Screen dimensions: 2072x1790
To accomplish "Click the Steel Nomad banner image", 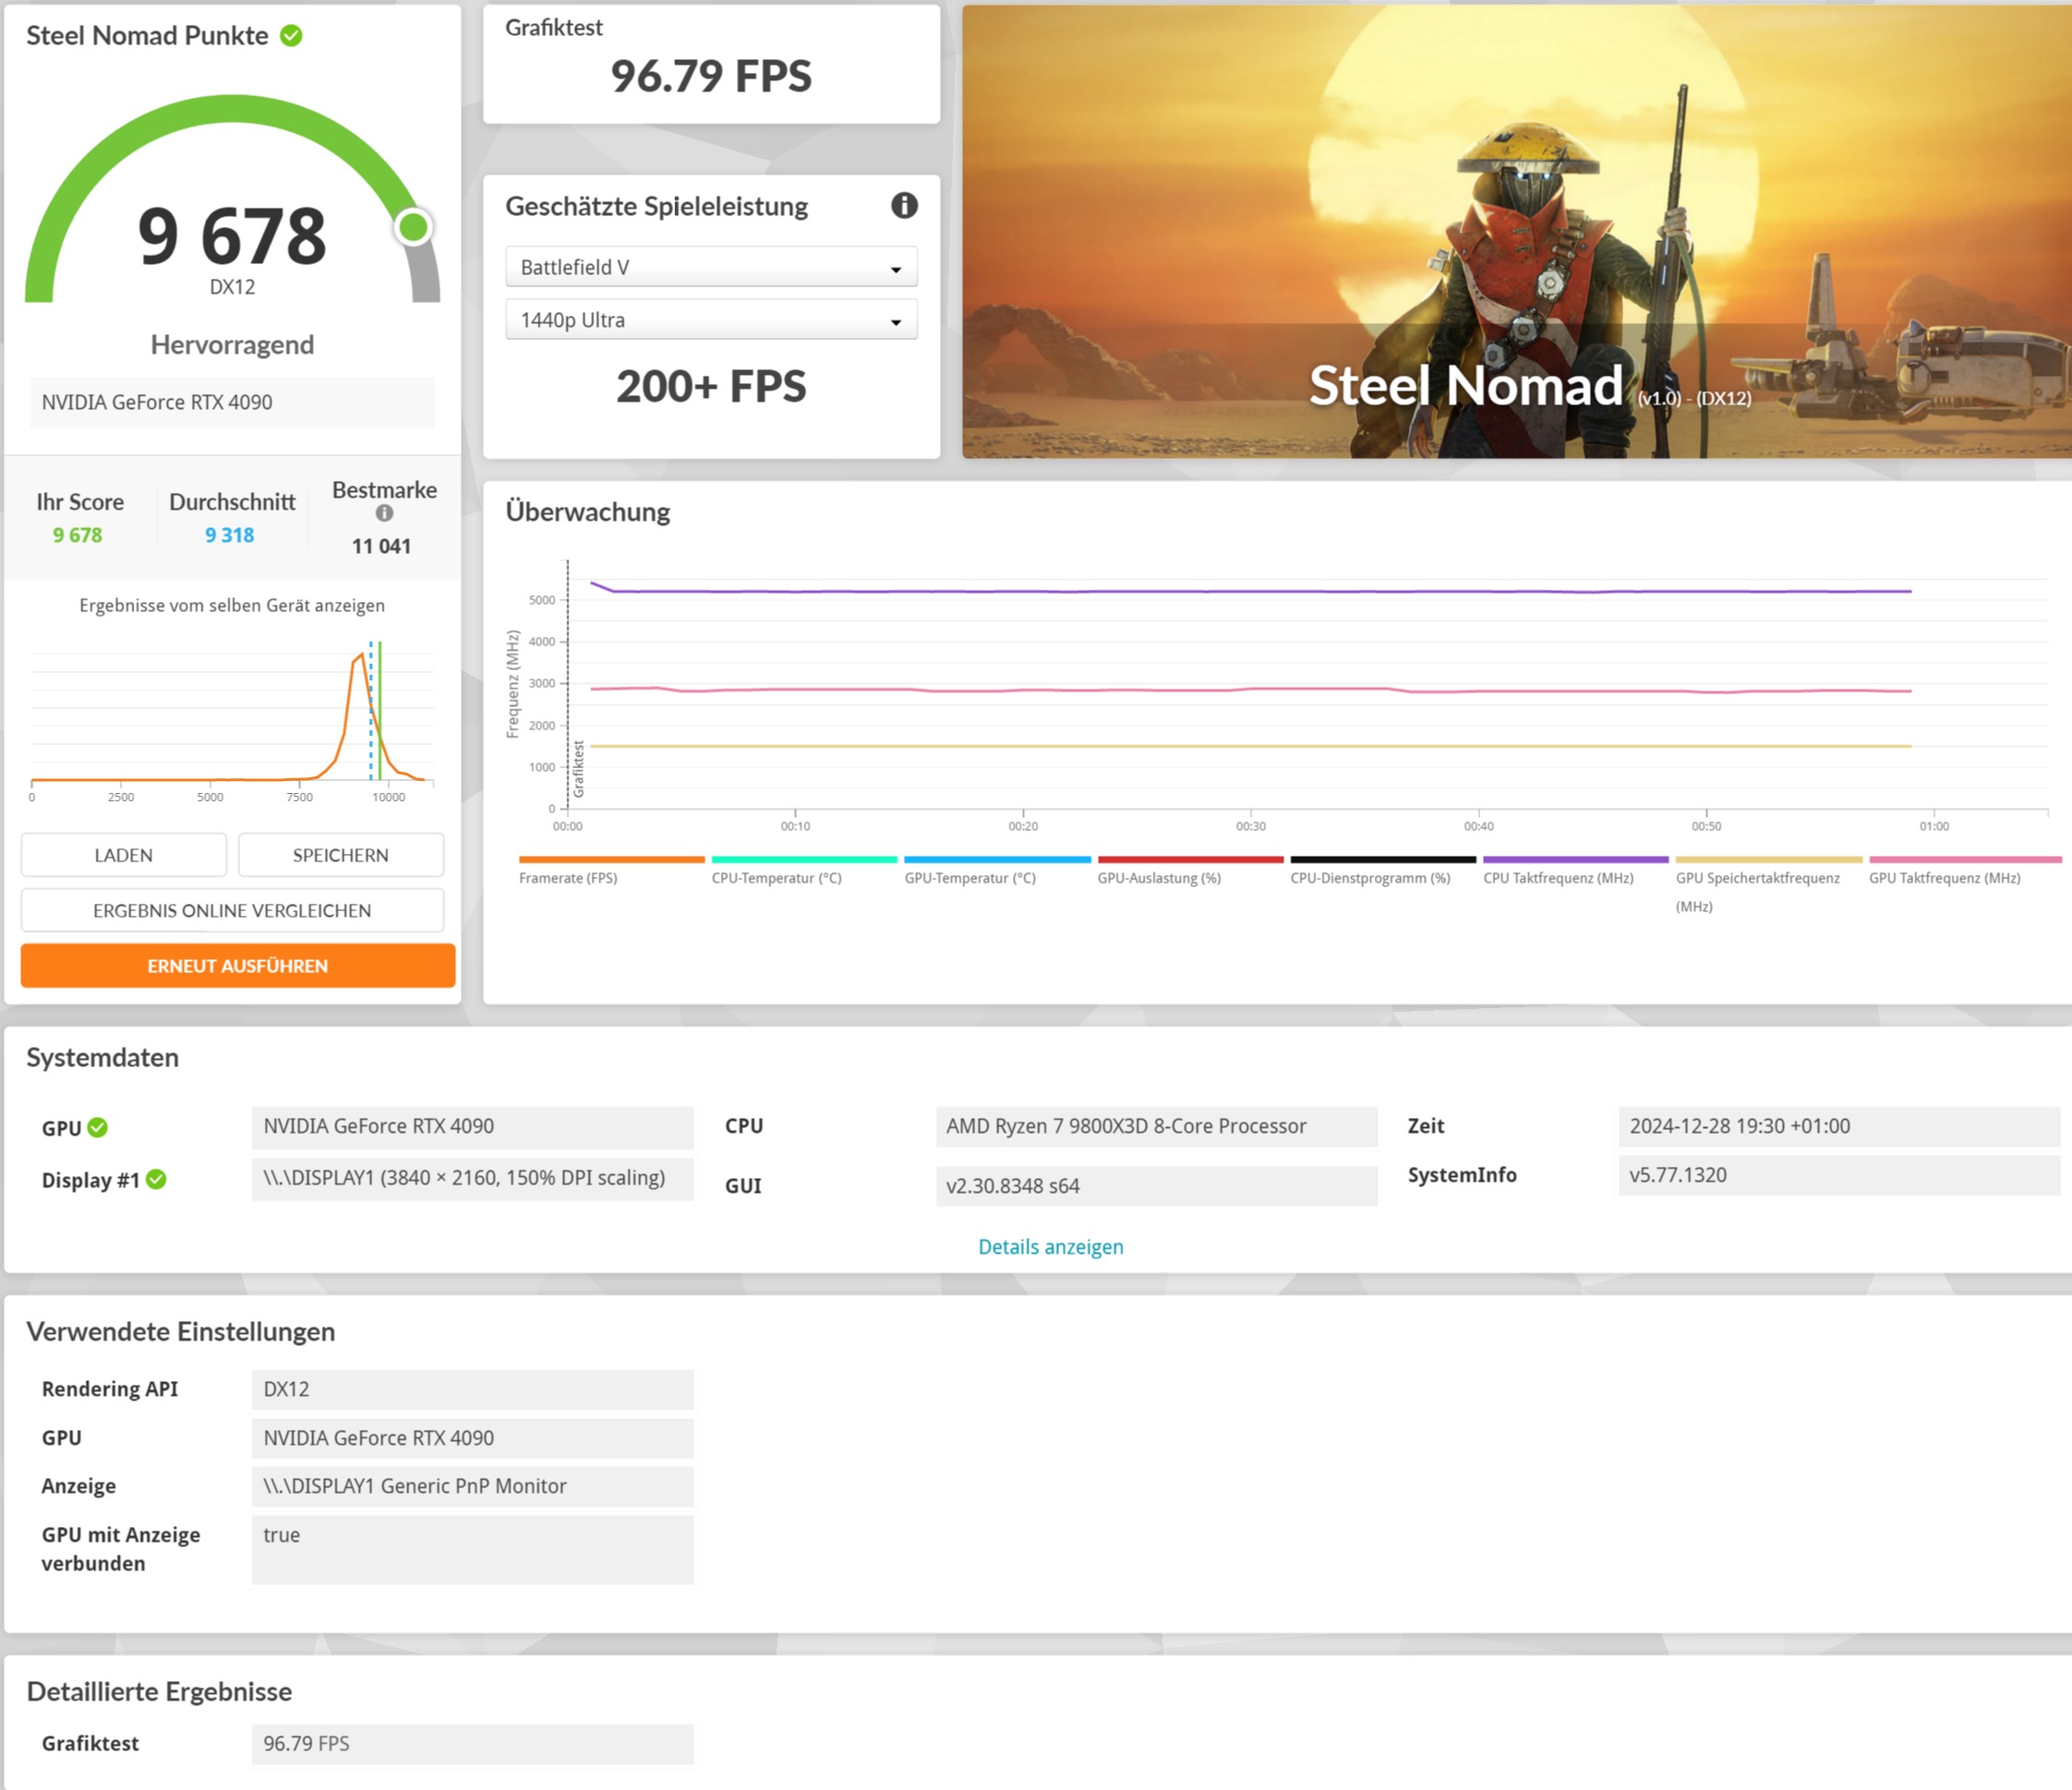I will pyautogui.click(x=1515, y=232).
